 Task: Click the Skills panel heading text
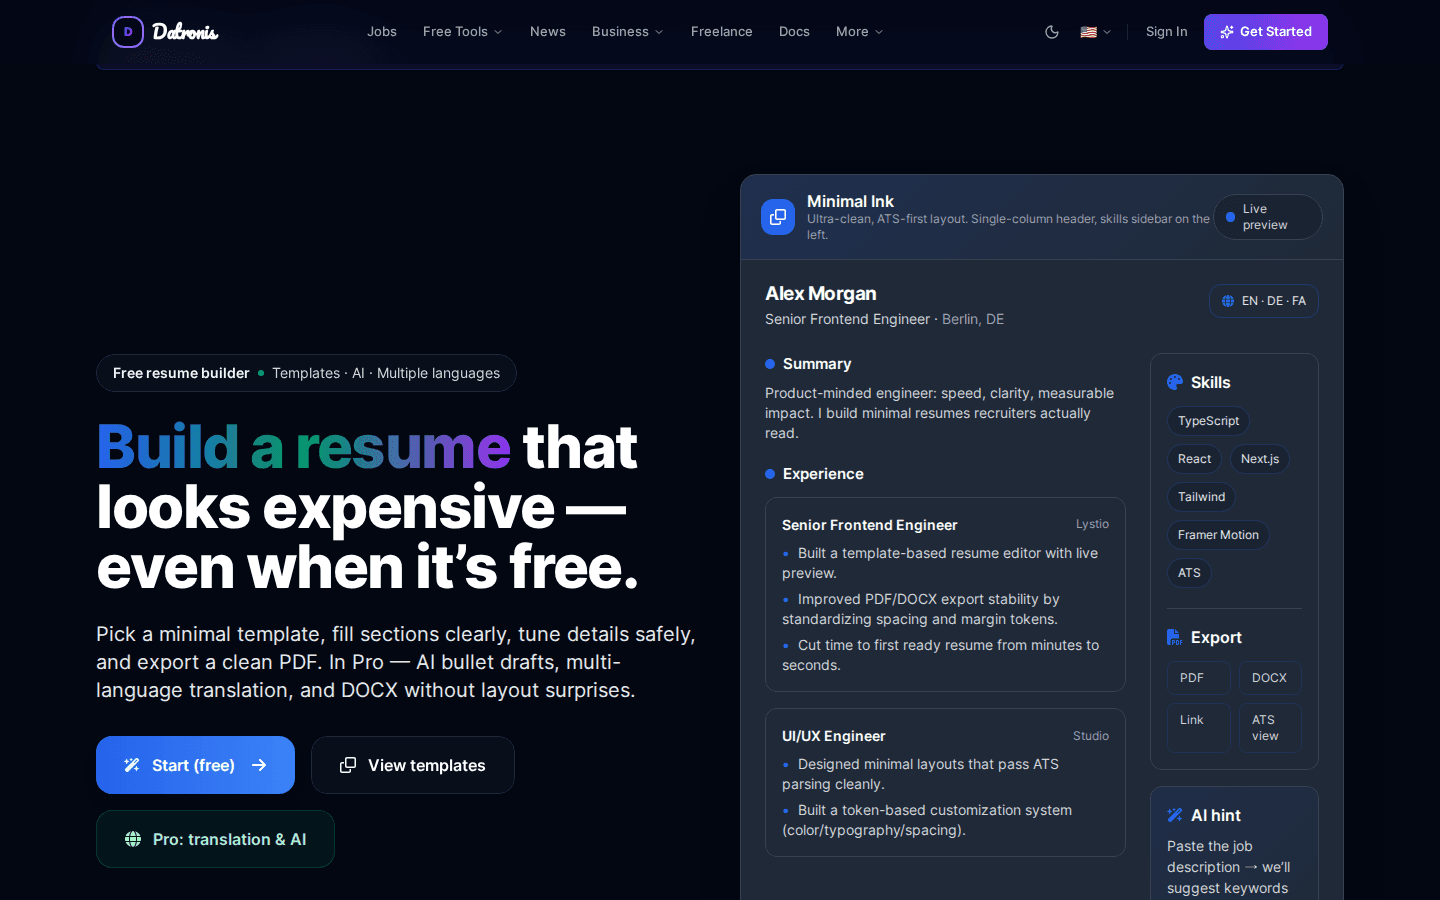click(x=1211, y=382)
